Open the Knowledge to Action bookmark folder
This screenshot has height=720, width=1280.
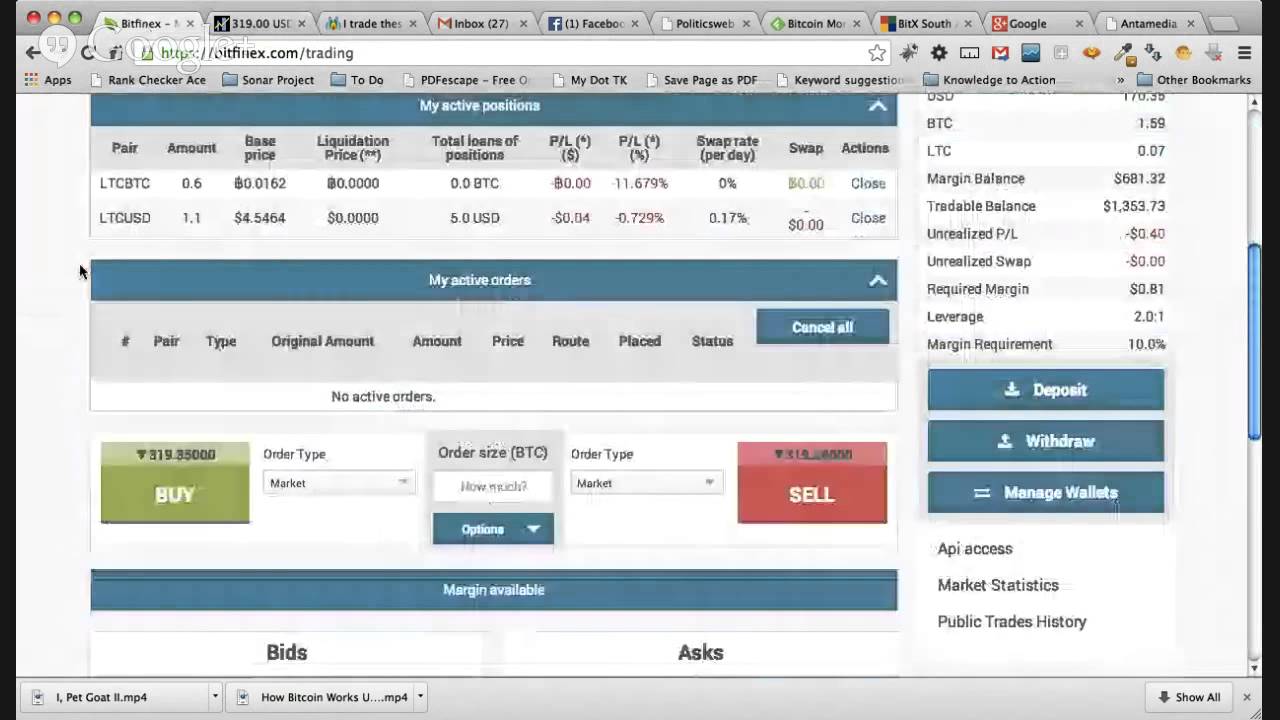[x=989, y=80]
